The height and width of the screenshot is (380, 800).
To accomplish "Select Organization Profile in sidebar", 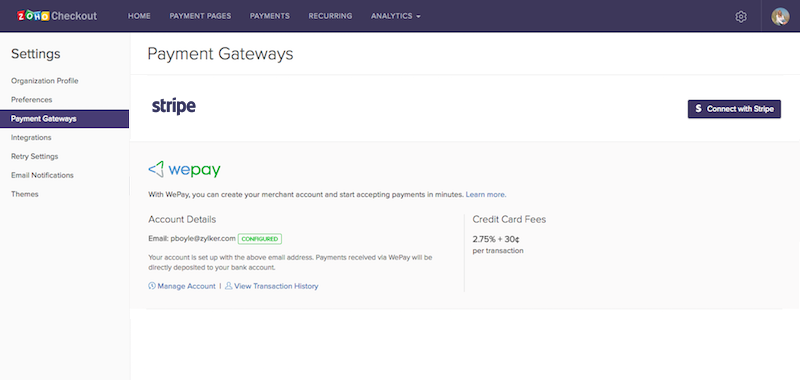I will click(x=45, y=81).
